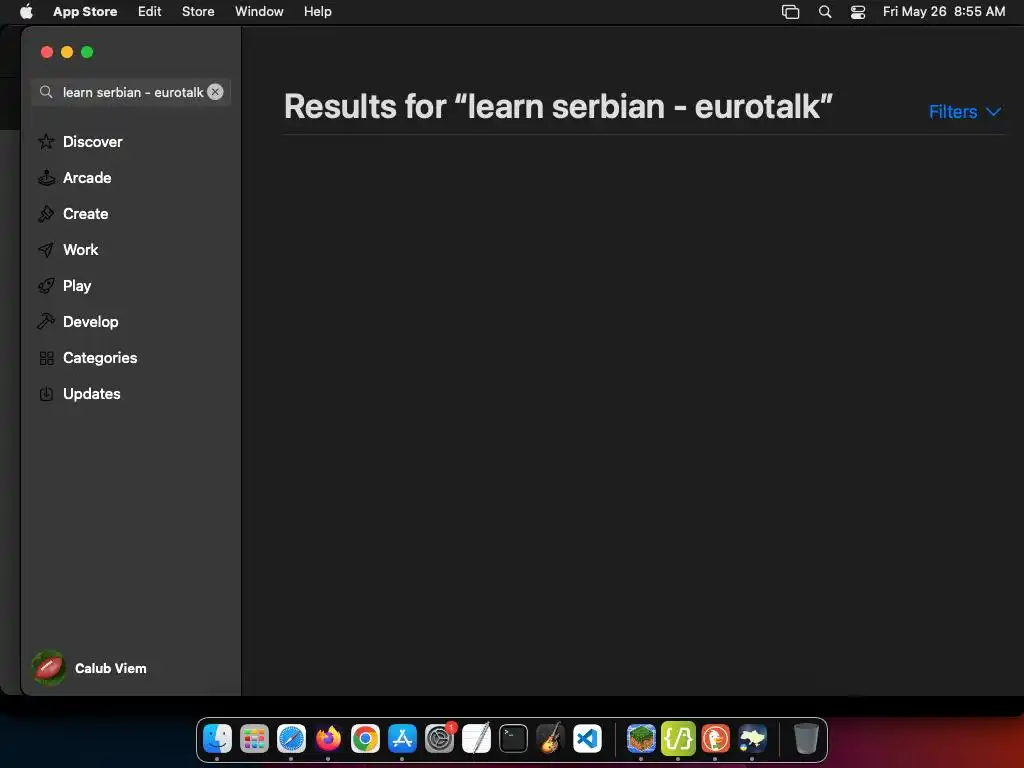Close the App Store window
1024x768 pixels.
pos(46,52)
